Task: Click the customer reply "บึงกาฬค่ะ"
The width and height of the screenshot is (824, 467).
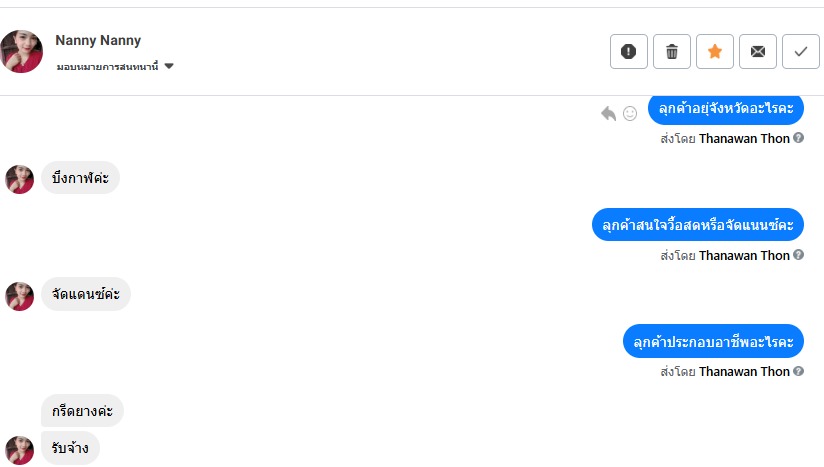Action: click(80, 179)
